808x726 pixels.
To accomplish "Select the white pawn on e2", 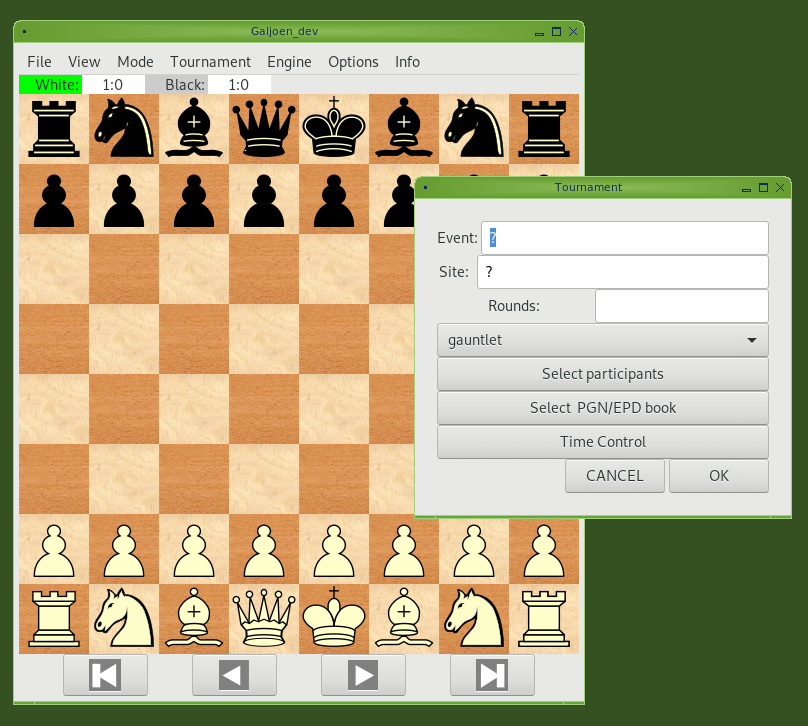I will pyautogui.click(x=334, y=549).
